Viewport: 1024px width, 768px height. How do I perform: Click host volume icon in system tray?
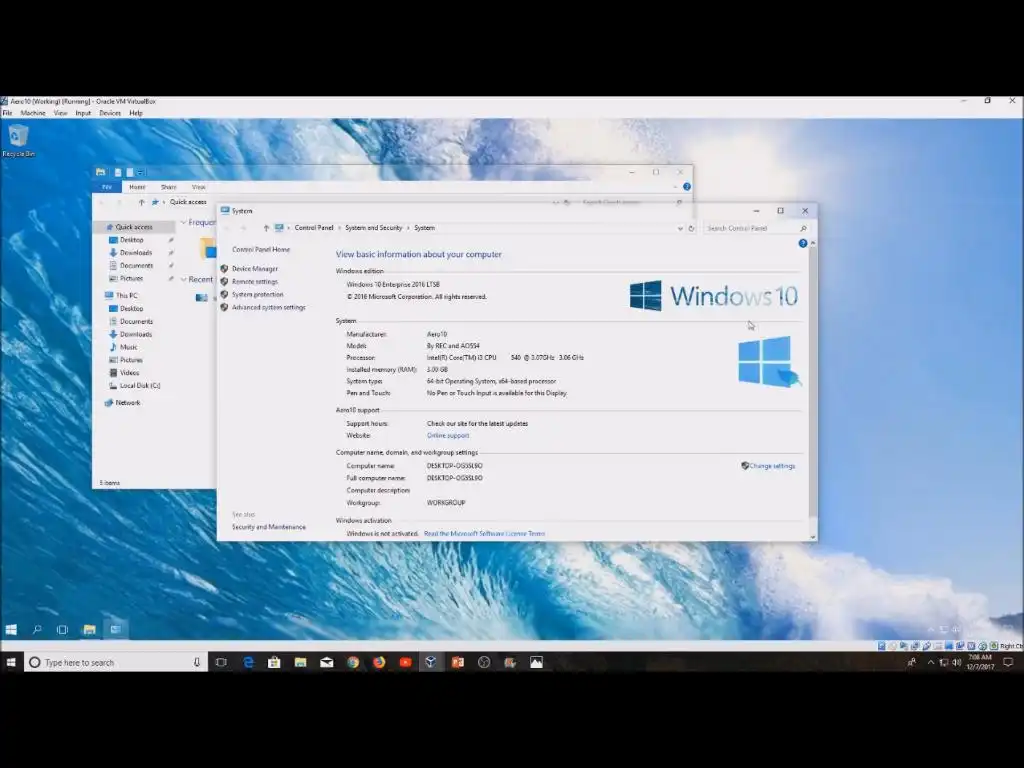(x=956, y=662)
